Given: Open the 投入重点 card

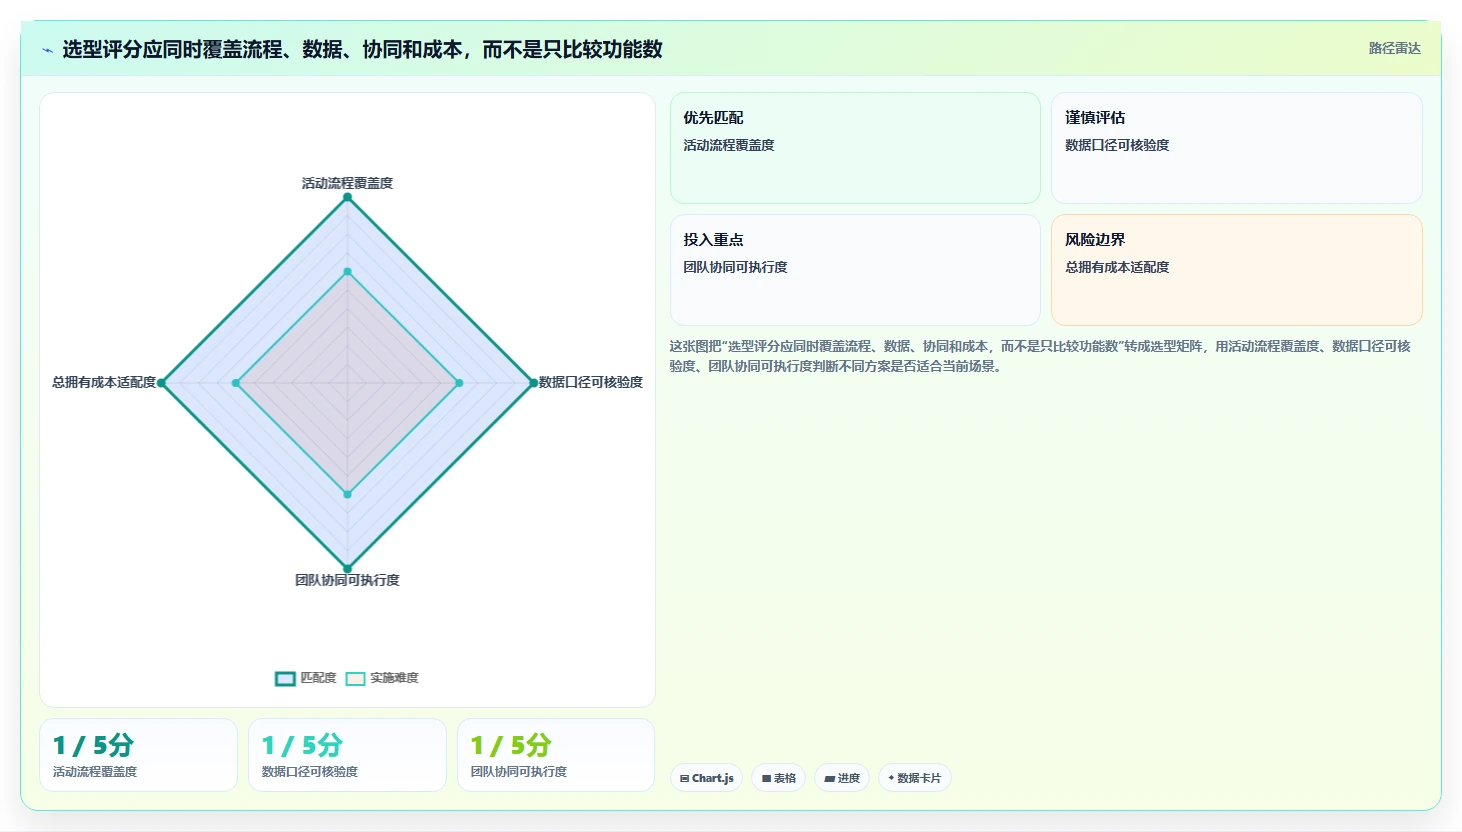Looking at the screenshot, I should point(855,270).
